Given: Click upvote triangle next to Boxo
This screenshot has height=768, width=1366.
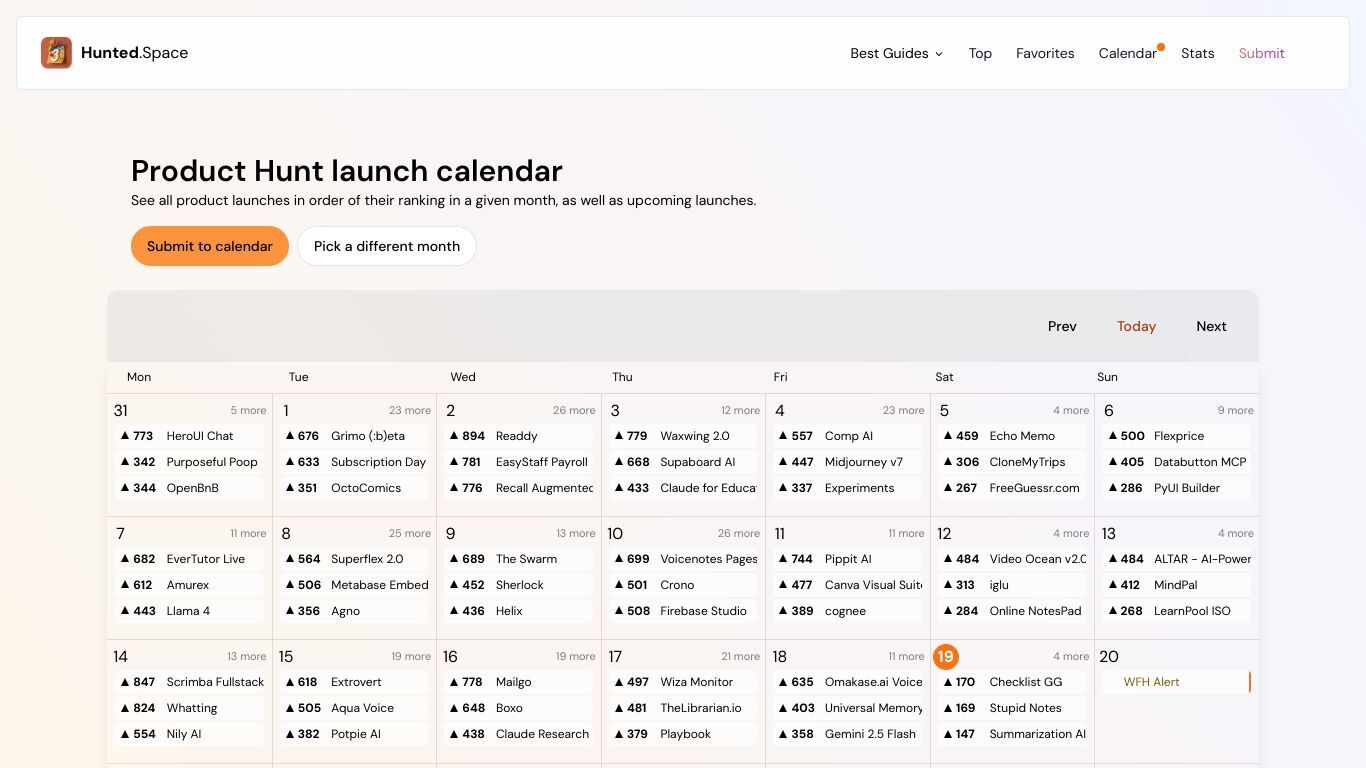Looking at the screenshot, I should [454, 708].
